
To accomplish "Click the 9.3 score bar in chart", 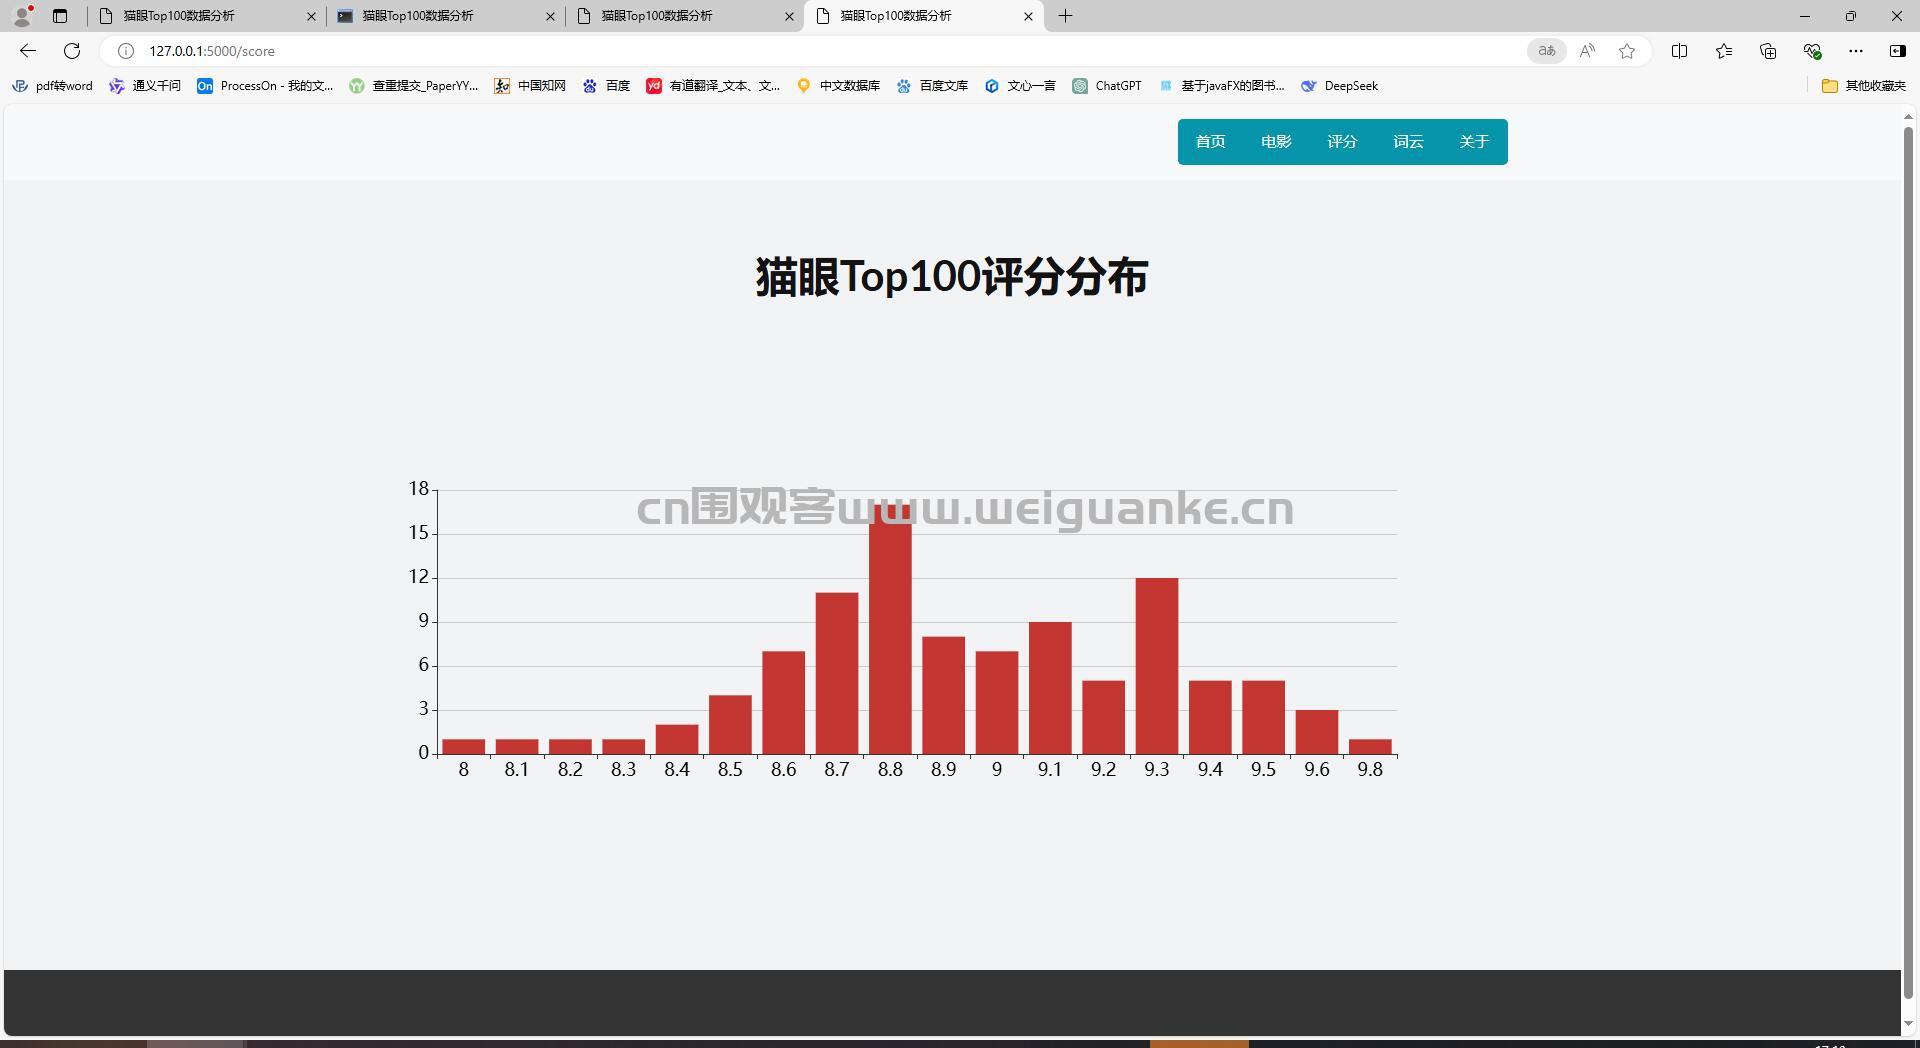I will 1157,666.
